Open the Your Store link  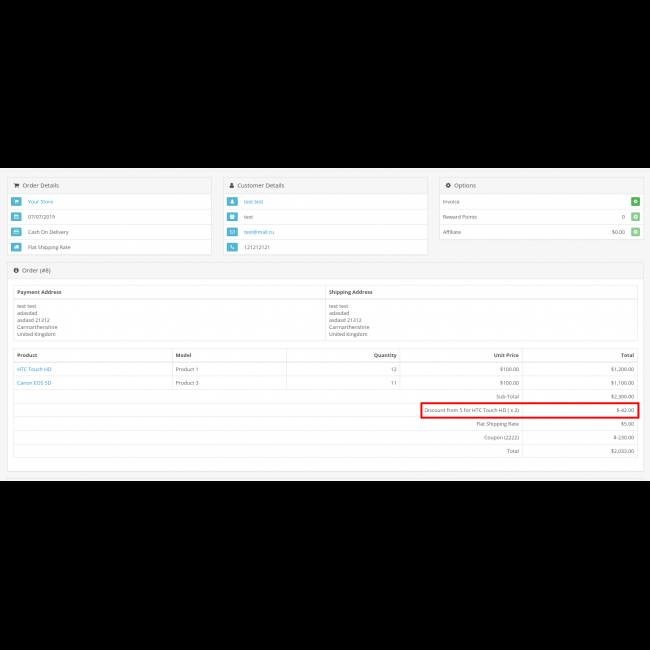40,201
